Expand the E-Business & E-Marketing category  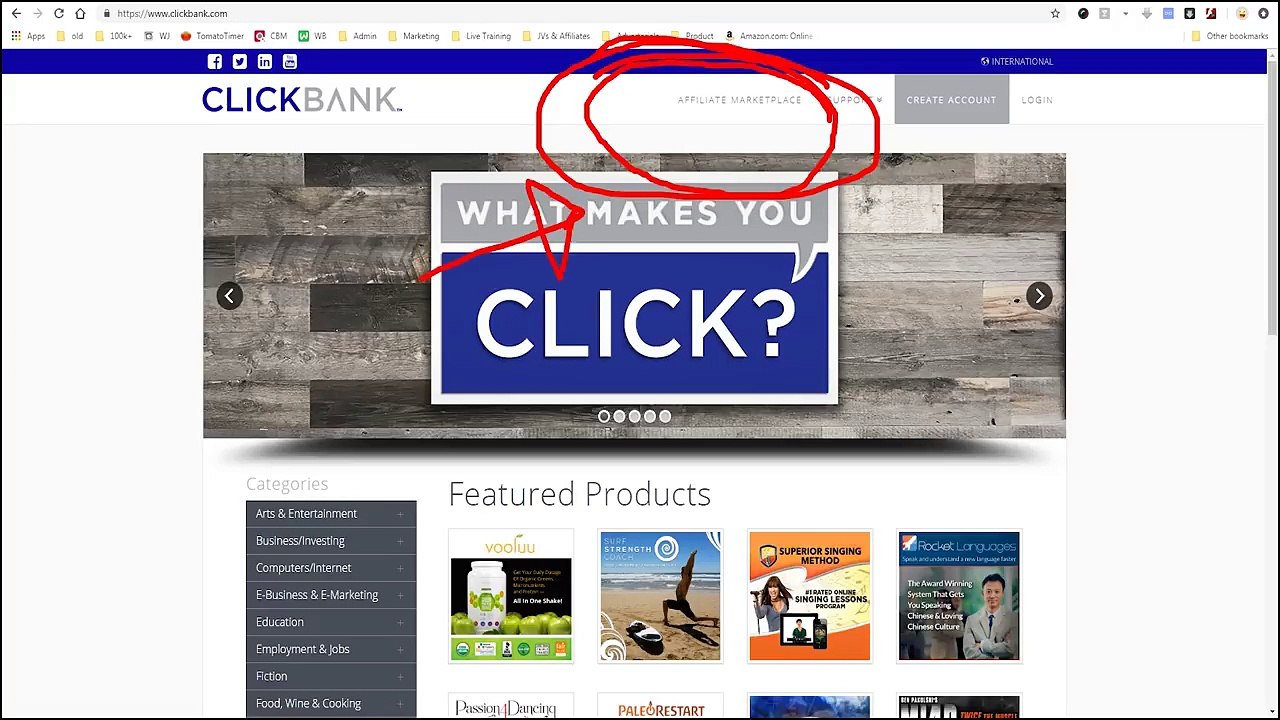pyautogui.click(x=331, y=595)
